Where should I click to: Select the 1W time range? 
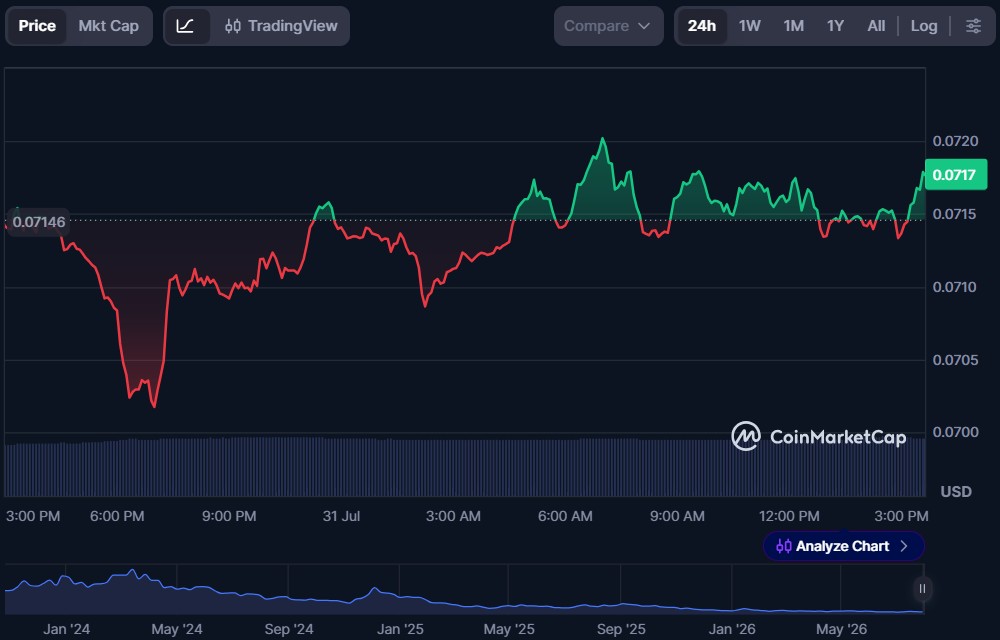coord(749,26)
